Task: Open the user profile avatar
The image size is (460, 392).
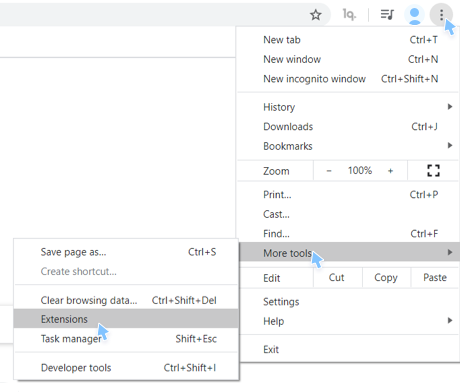Action: (x=414, y=15)
